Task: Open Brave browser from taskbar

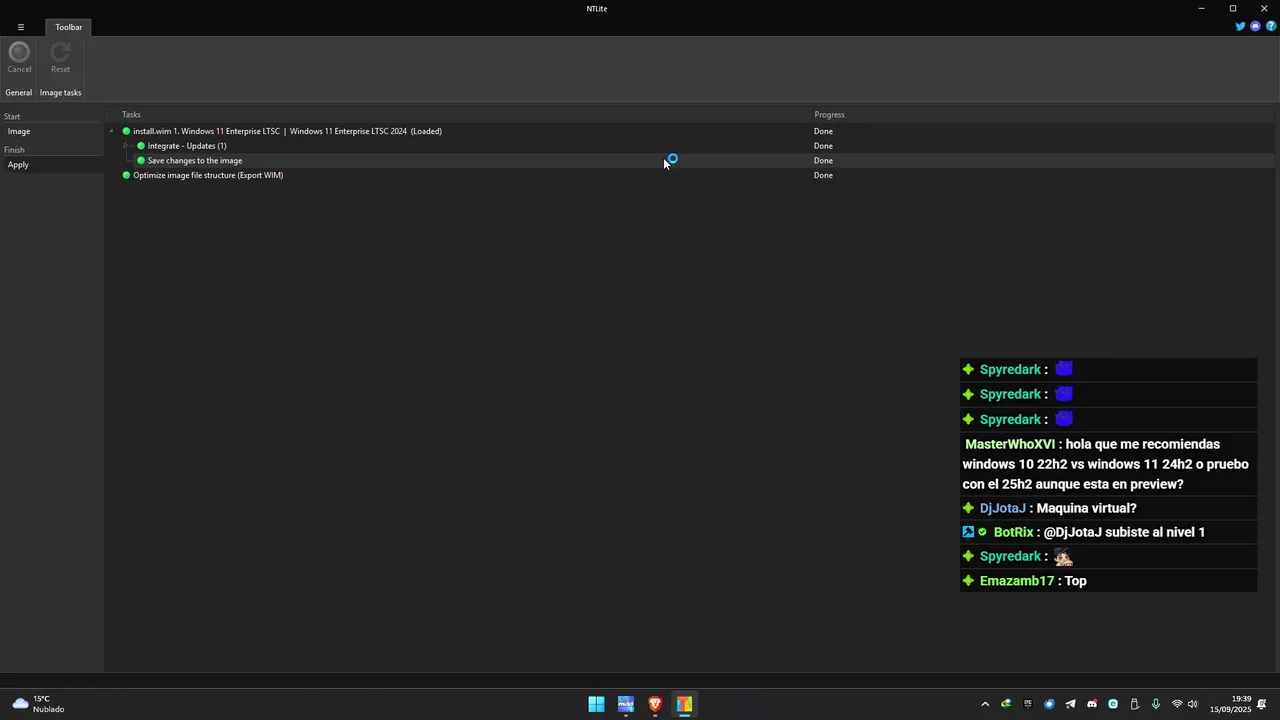Action: (x=655, y=704)
